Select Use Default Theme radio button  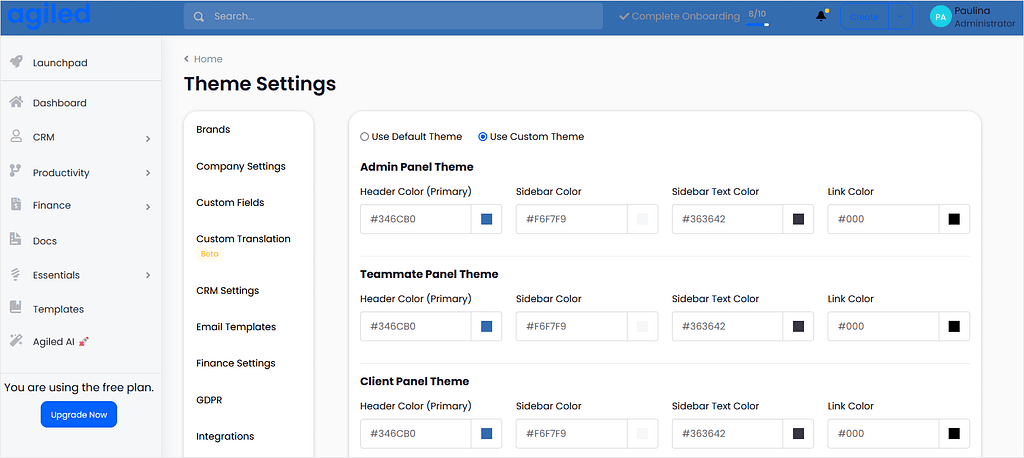(364, 137)
